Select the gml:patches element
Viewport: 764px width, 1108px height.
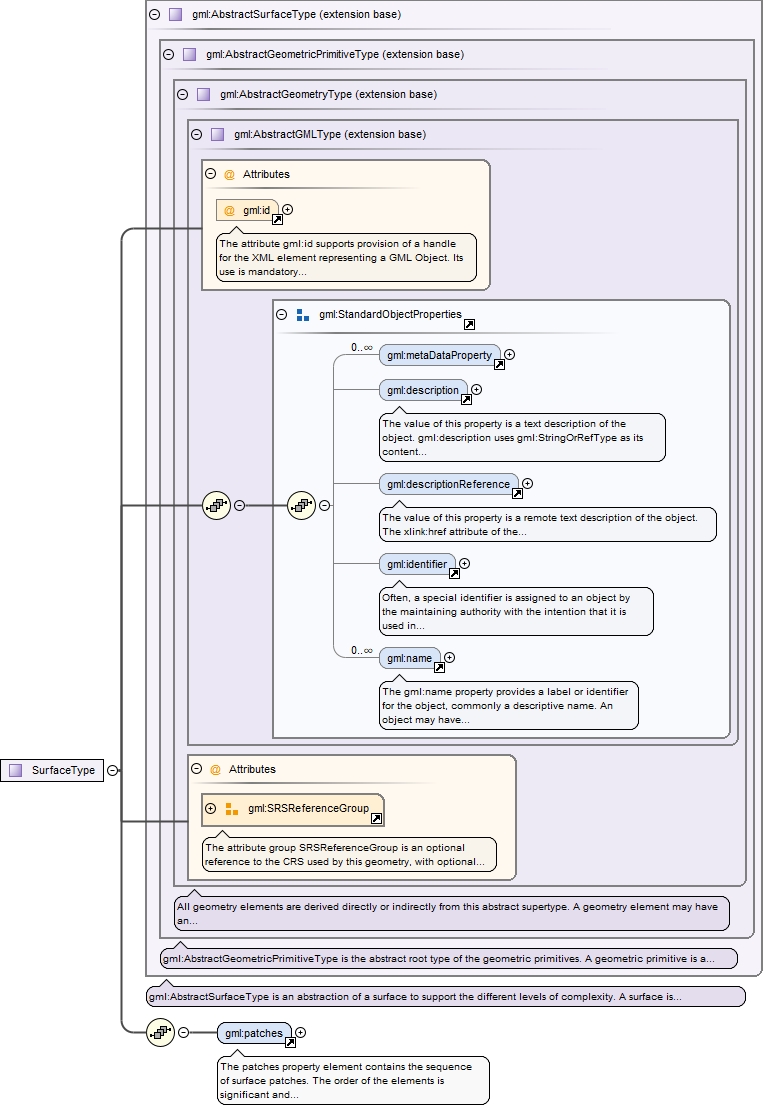(x=252, y=1032)
